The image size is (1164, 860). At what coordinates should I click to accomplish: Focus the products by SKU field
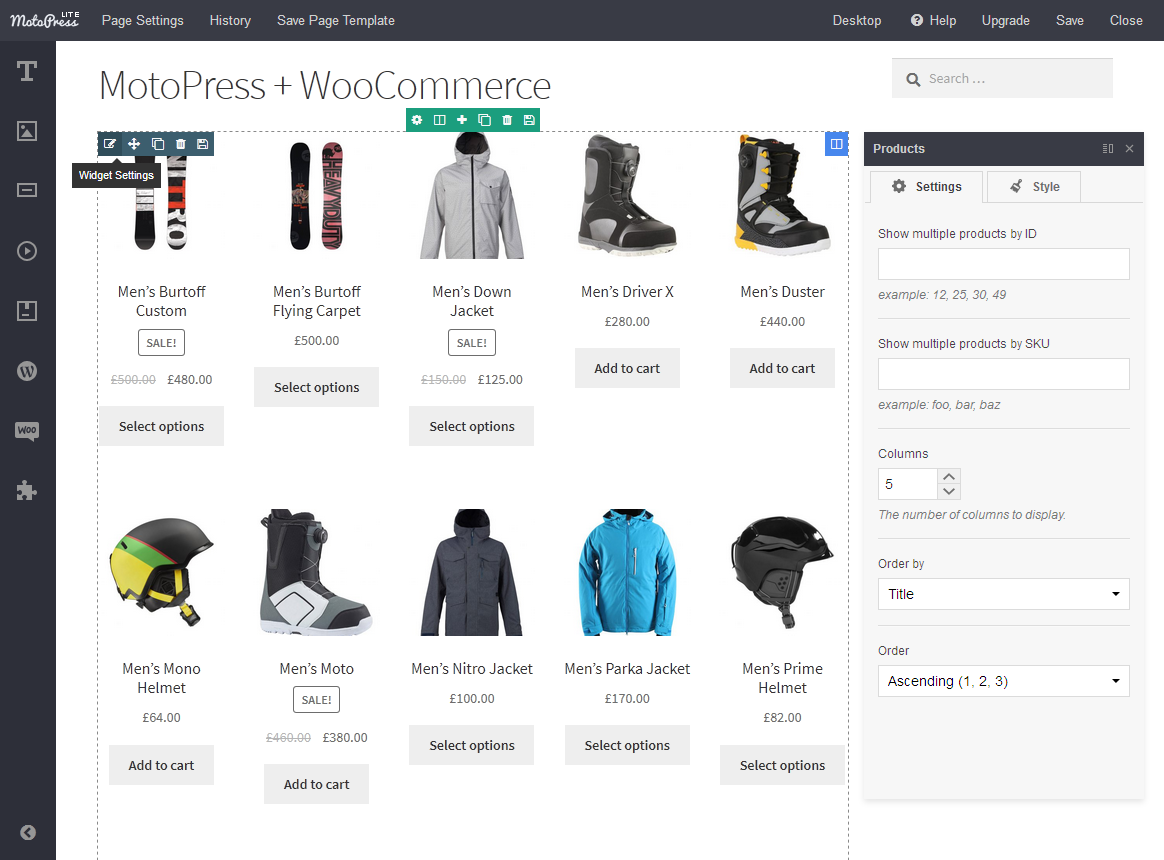tap(1004, 374)
